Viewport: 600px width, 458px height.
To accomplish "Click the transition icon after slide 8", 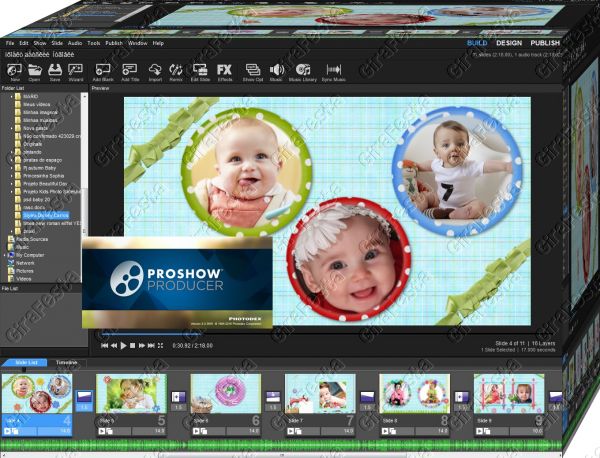I will (462, 397).
